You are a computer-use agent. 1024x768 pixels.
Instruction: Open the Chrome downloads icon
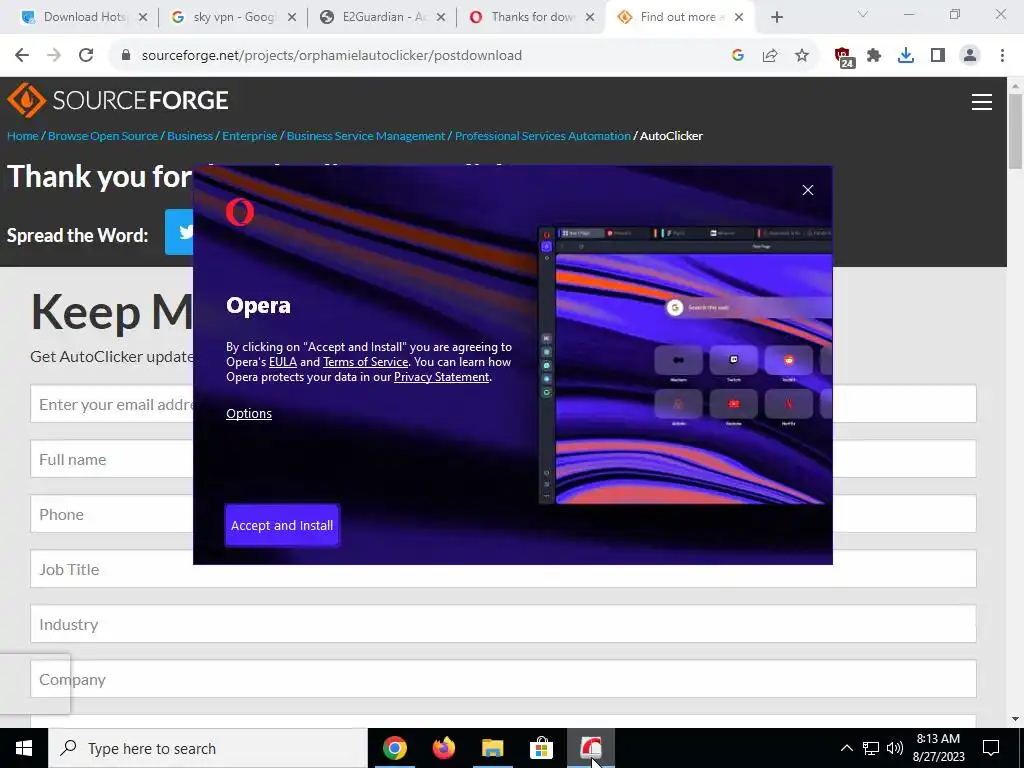point(906,56)
